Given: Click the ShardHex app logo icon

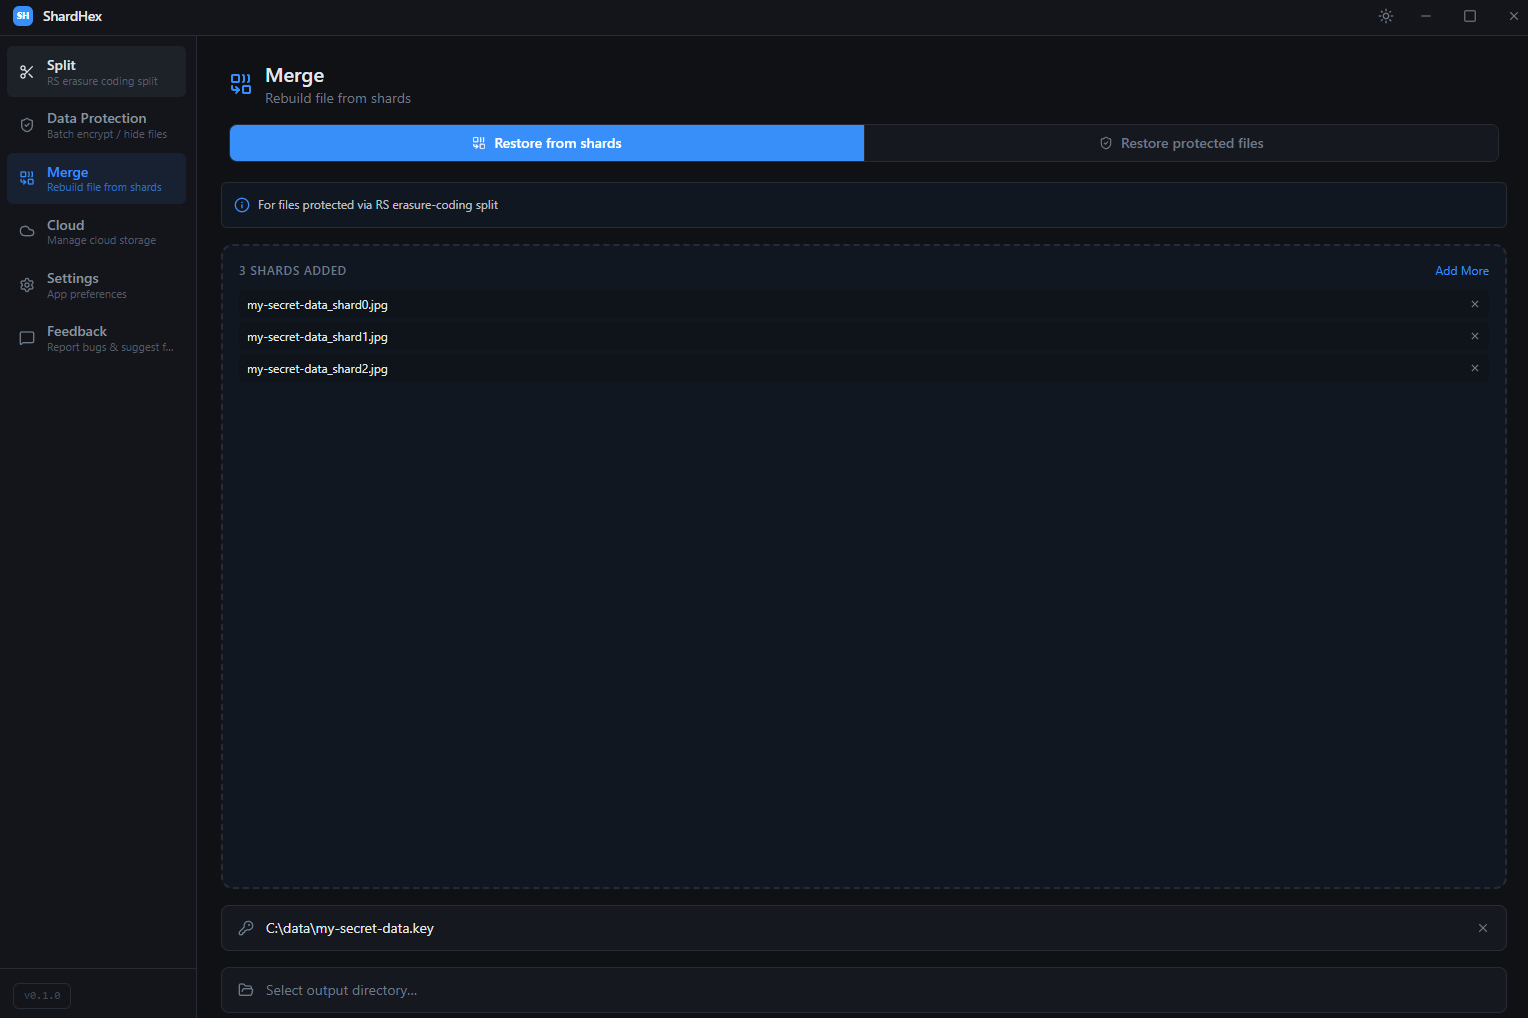Looking at the screenshot, I should tap(22, 16).
